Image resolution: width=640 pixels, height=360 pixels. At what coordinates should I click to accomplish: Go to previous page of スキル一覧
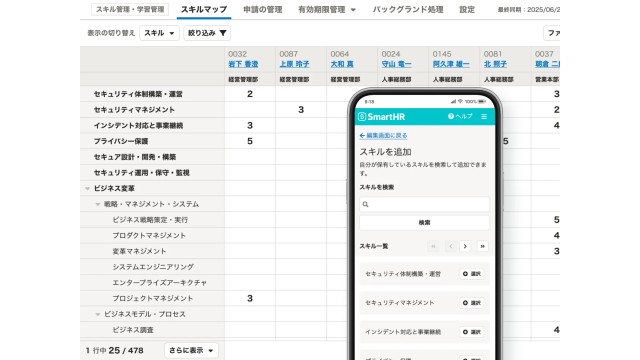click(x=451, y=246)
